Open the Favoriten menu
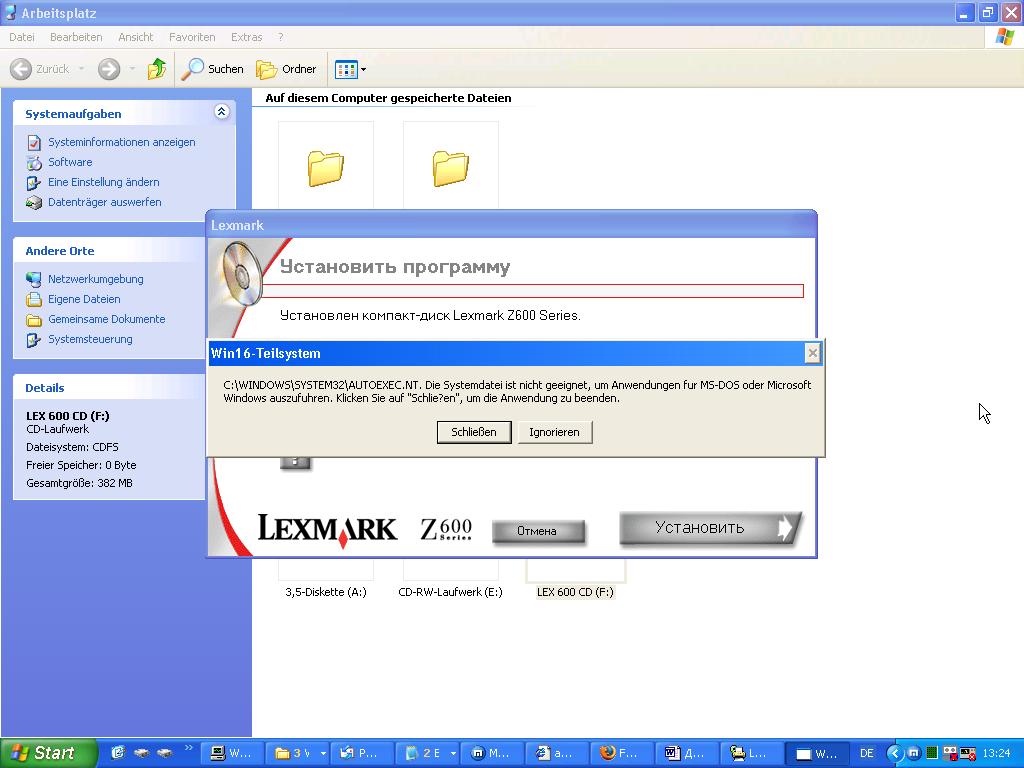The height and width of the screenshot is (768, 1024). click(x=192, y=37)
